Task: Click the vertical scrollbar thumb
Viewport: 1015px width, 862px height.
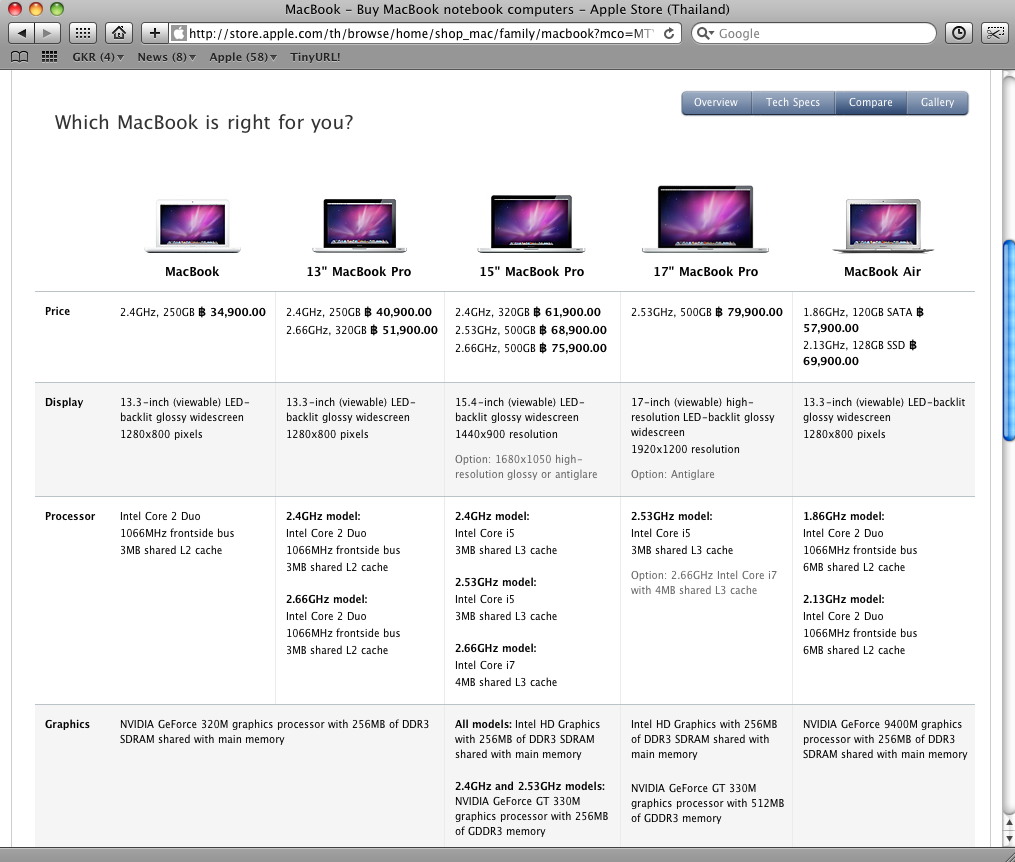Action: (1009, 340)
